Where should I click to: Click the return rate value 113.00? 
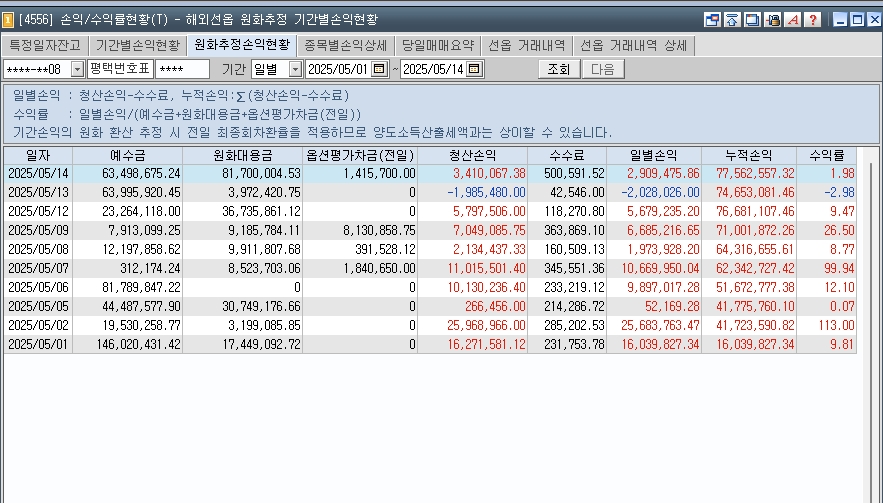[x=835, y=326]
